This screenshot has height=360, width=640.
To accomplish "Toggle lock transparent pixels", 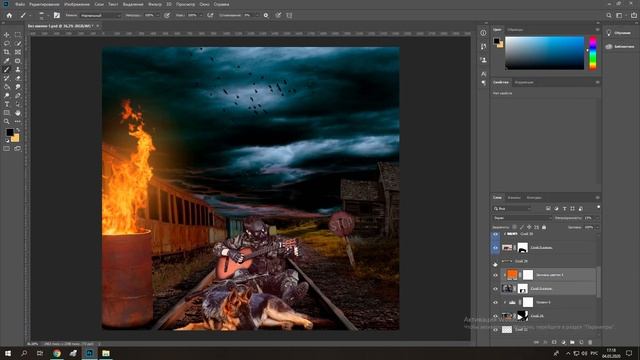I will 514,227.
